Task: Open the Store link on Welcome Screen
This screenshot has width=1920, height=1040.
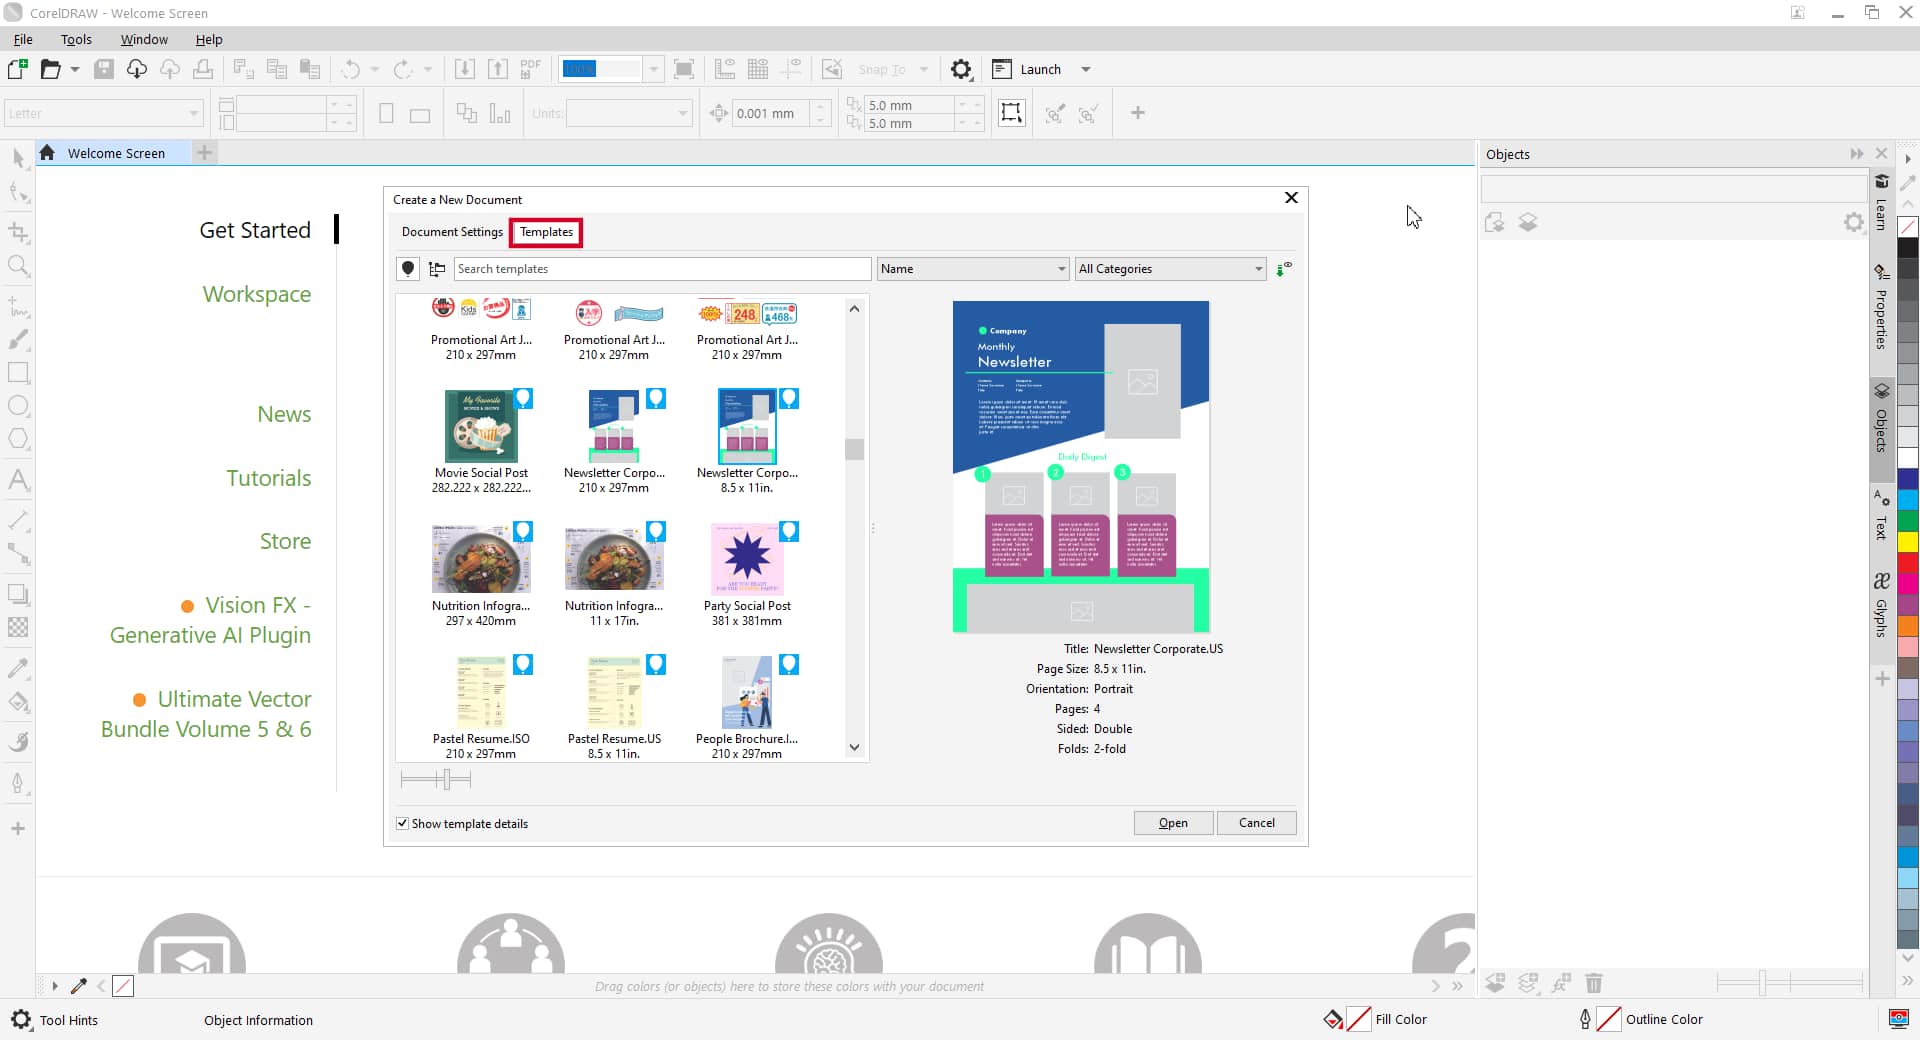Action: (285, 541)
